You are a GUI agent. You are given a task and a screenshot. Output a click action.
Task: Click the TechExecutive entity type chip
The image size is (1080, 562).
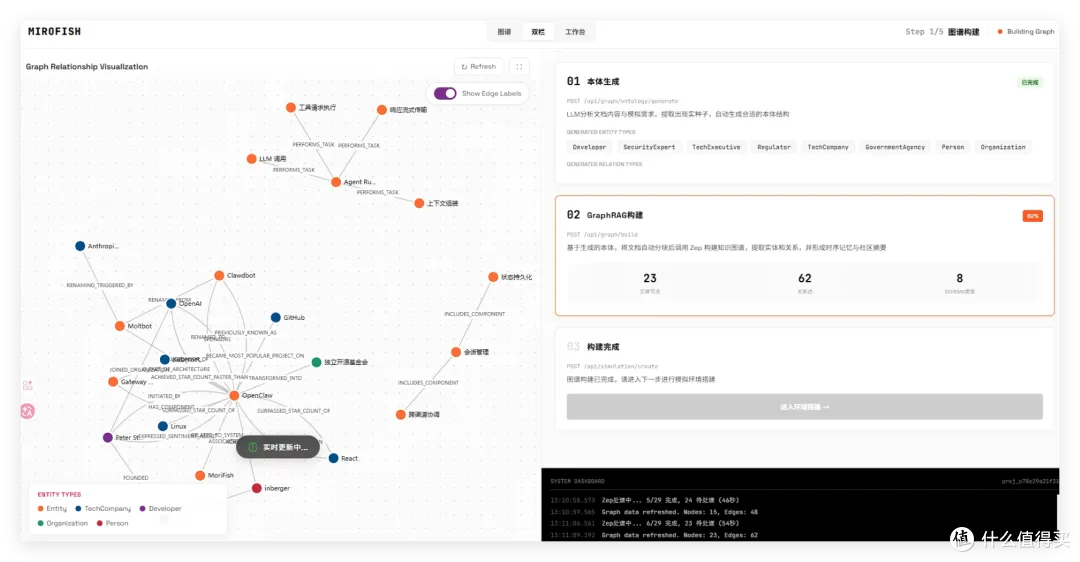tap(716, 147)
